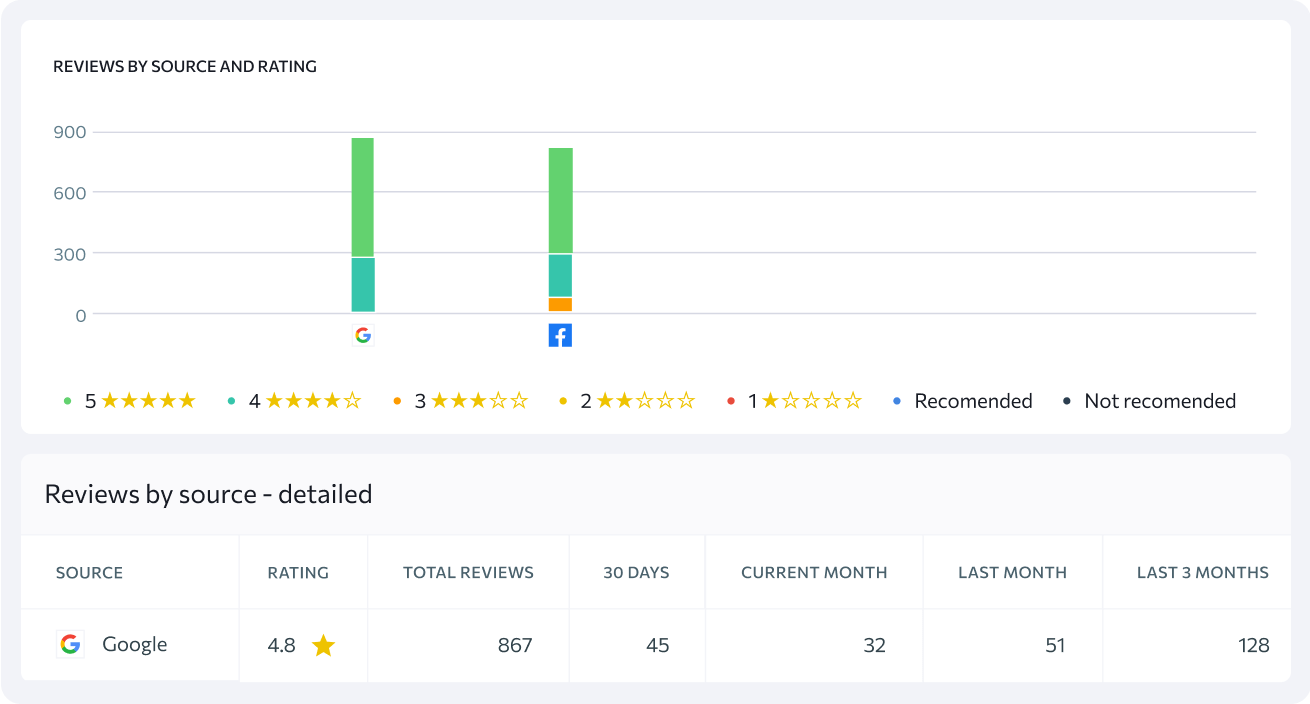Toggle the 5 stars legend entry
Image resolution: width=1310 pixels, height=704 pixels.
tap(129, 401)
